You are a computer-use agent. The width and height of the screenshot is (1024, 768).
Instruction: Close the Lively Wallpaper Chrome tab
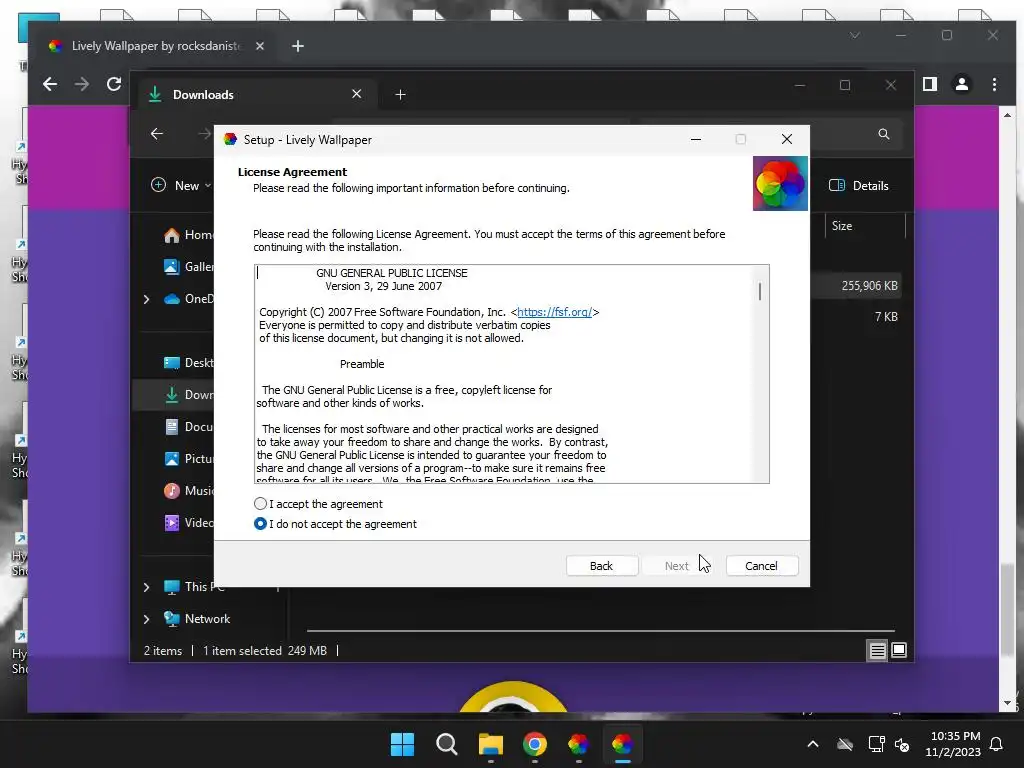260,46
